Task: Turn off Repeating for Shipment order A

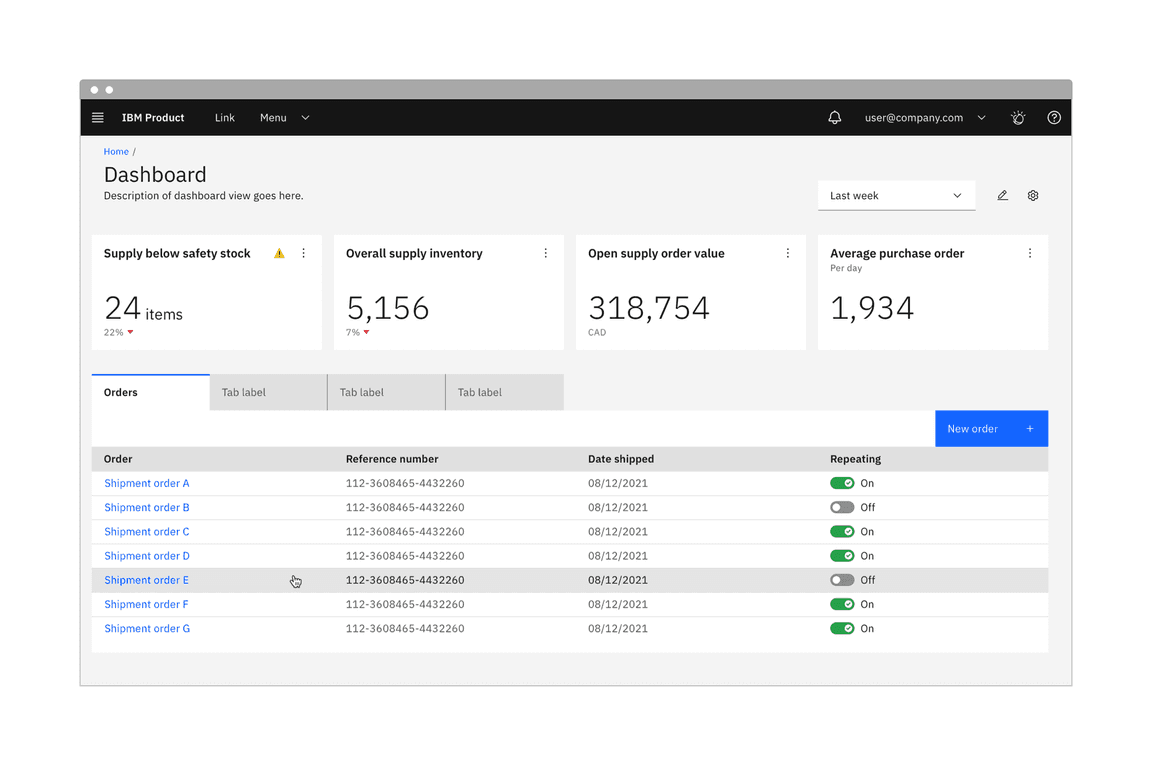Action: coord(842,483)
